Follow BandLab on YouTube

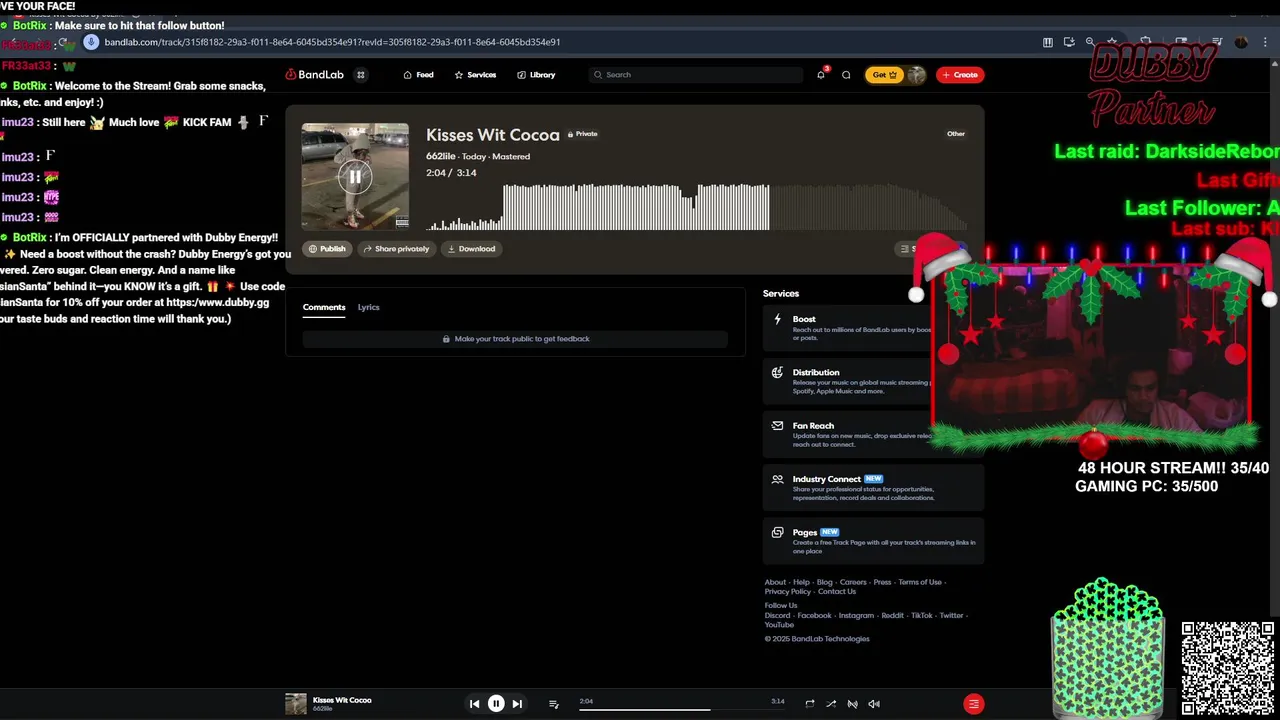[x=779, y=625]
